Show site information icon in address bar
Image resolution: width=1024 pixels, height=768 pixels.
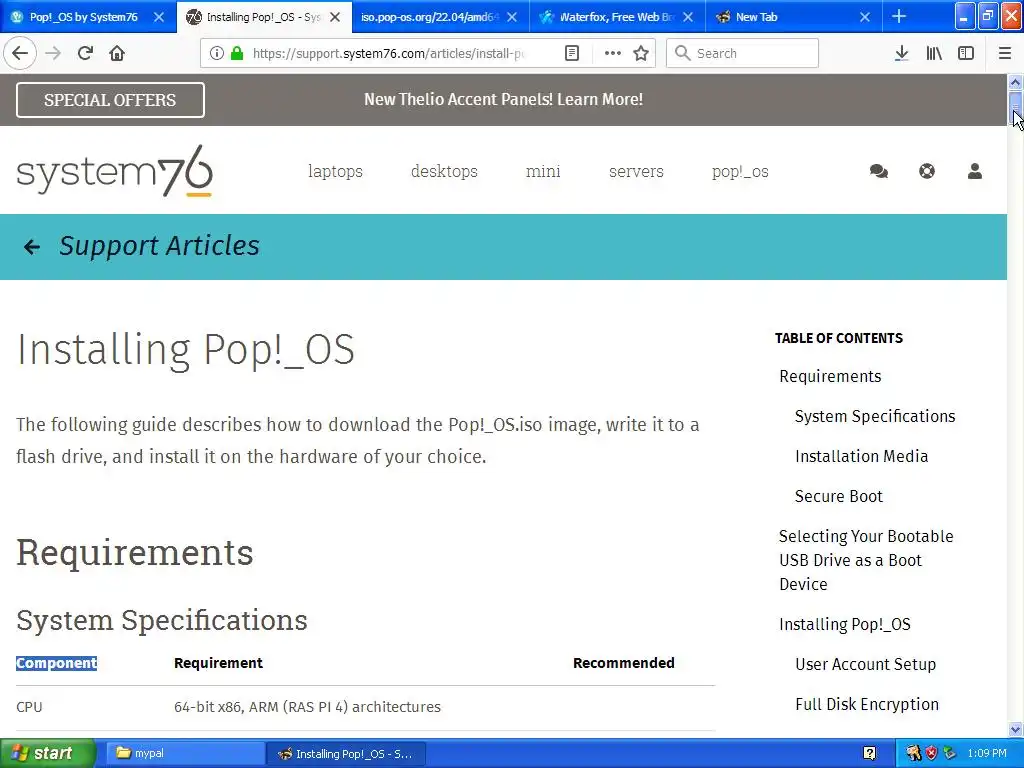pos(217,54)
